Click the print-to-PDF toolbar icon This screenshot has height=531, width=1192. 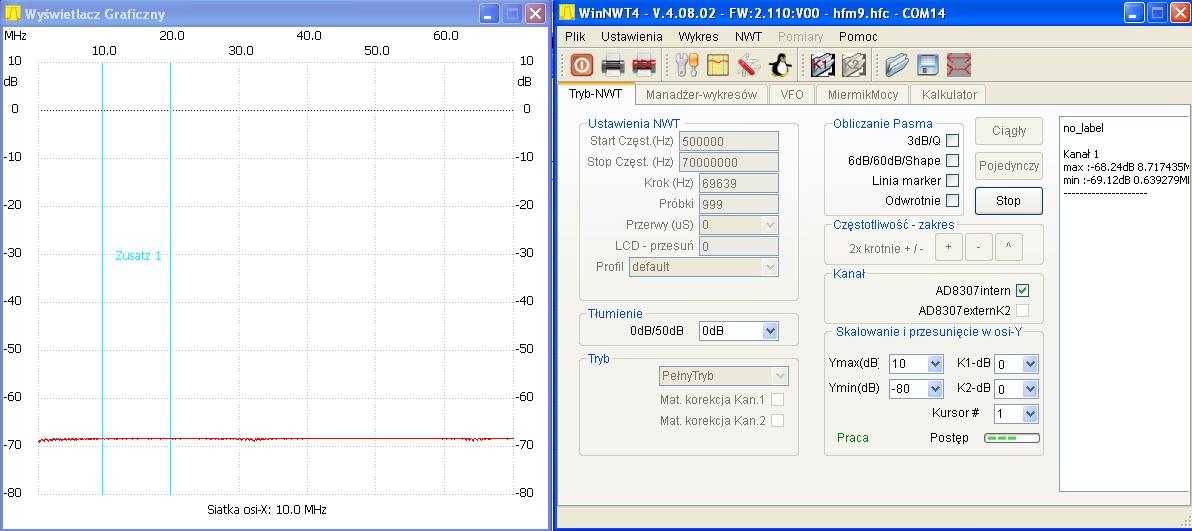(x=644, y=65)
